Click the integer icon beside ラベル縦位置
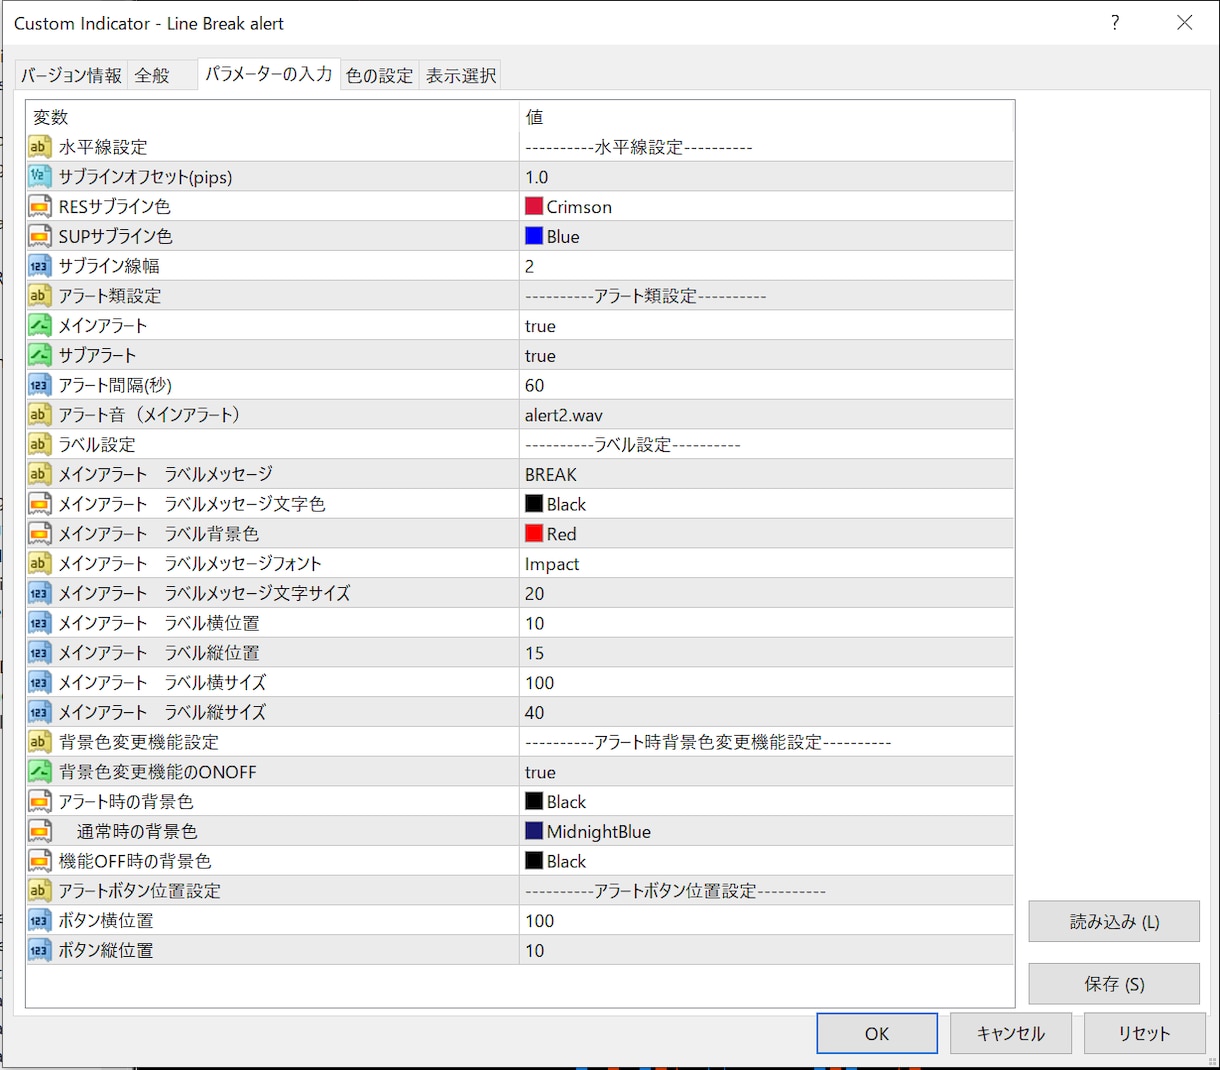This screenshot has height=1070, width=1220. 39,653
